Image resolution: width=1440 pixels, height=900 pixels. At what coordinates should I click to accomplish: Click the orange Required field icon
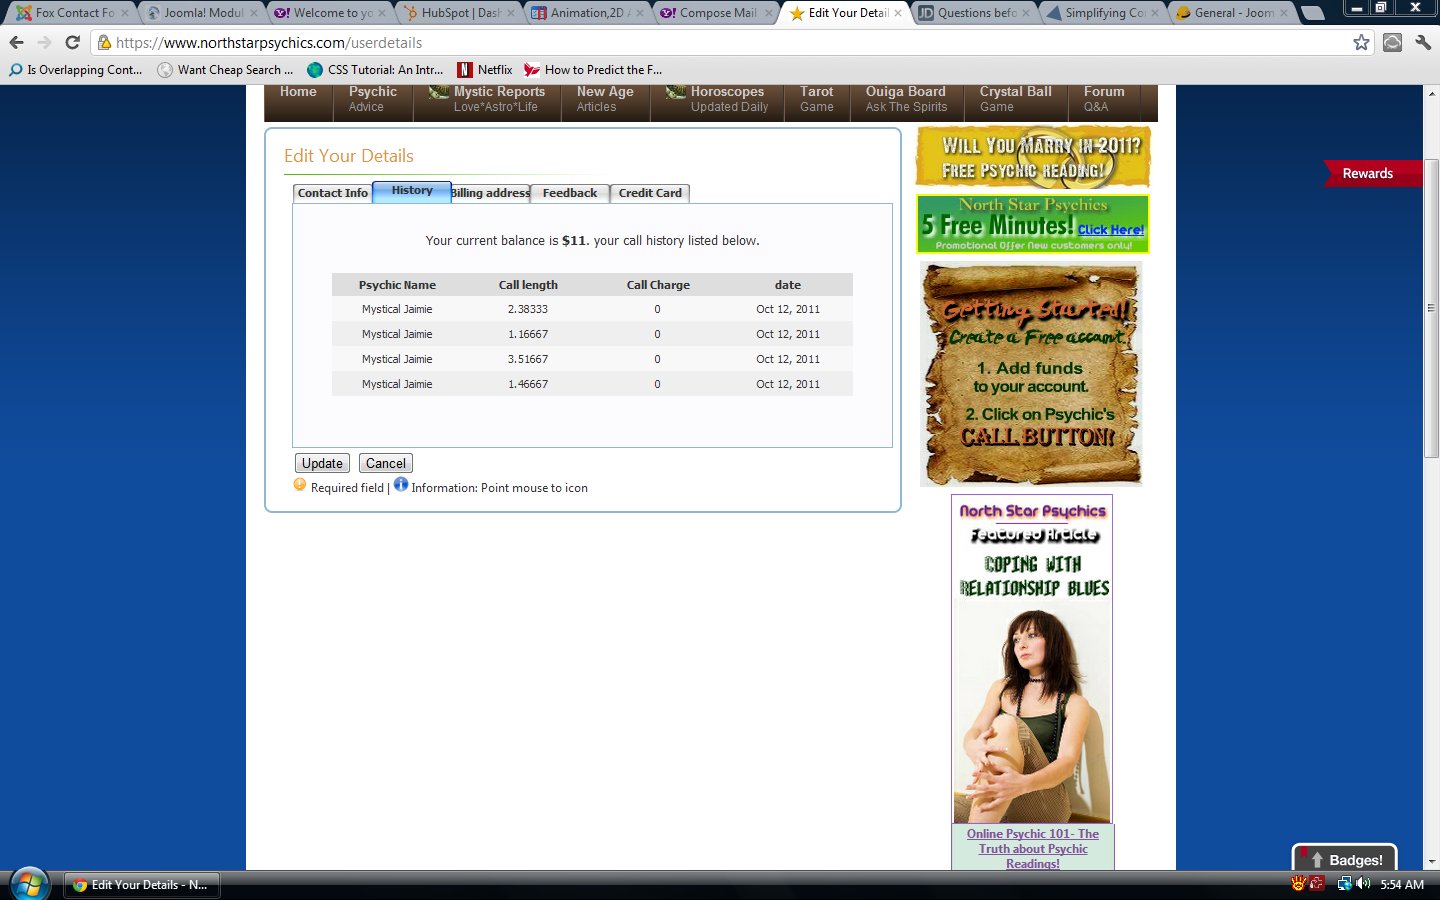pyautogui.click(x=299, y=485)
